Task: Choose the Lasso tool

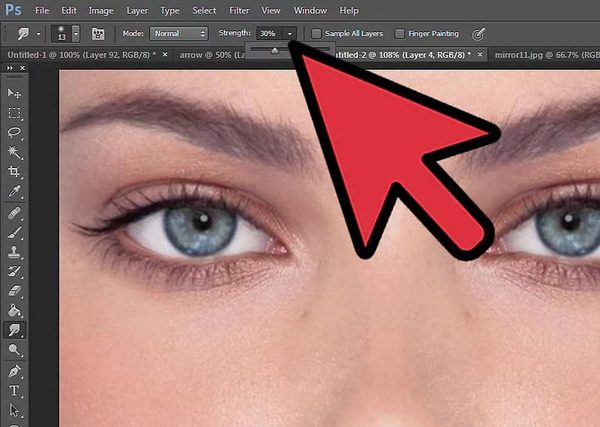Action: [x=14, y=132]
